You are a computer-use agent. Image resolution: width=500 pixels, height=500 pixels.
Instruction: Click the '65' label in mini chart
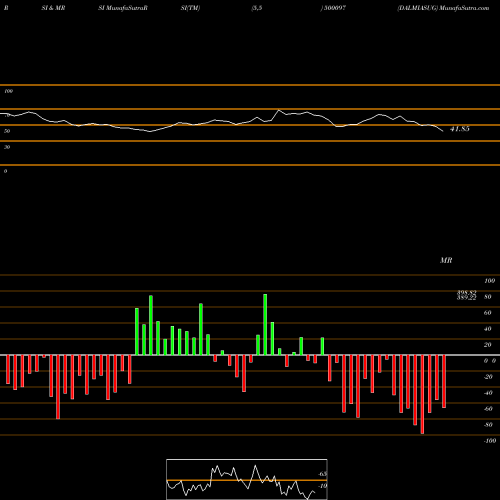pyautogui.click(x=322, y=474)
